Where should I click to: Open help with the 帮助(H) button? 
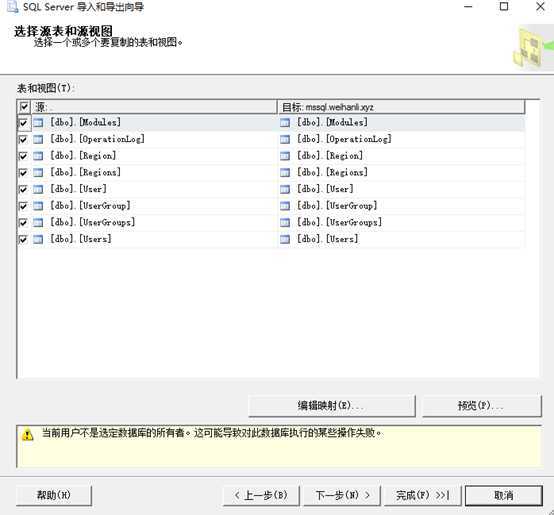tap(54, 495)
